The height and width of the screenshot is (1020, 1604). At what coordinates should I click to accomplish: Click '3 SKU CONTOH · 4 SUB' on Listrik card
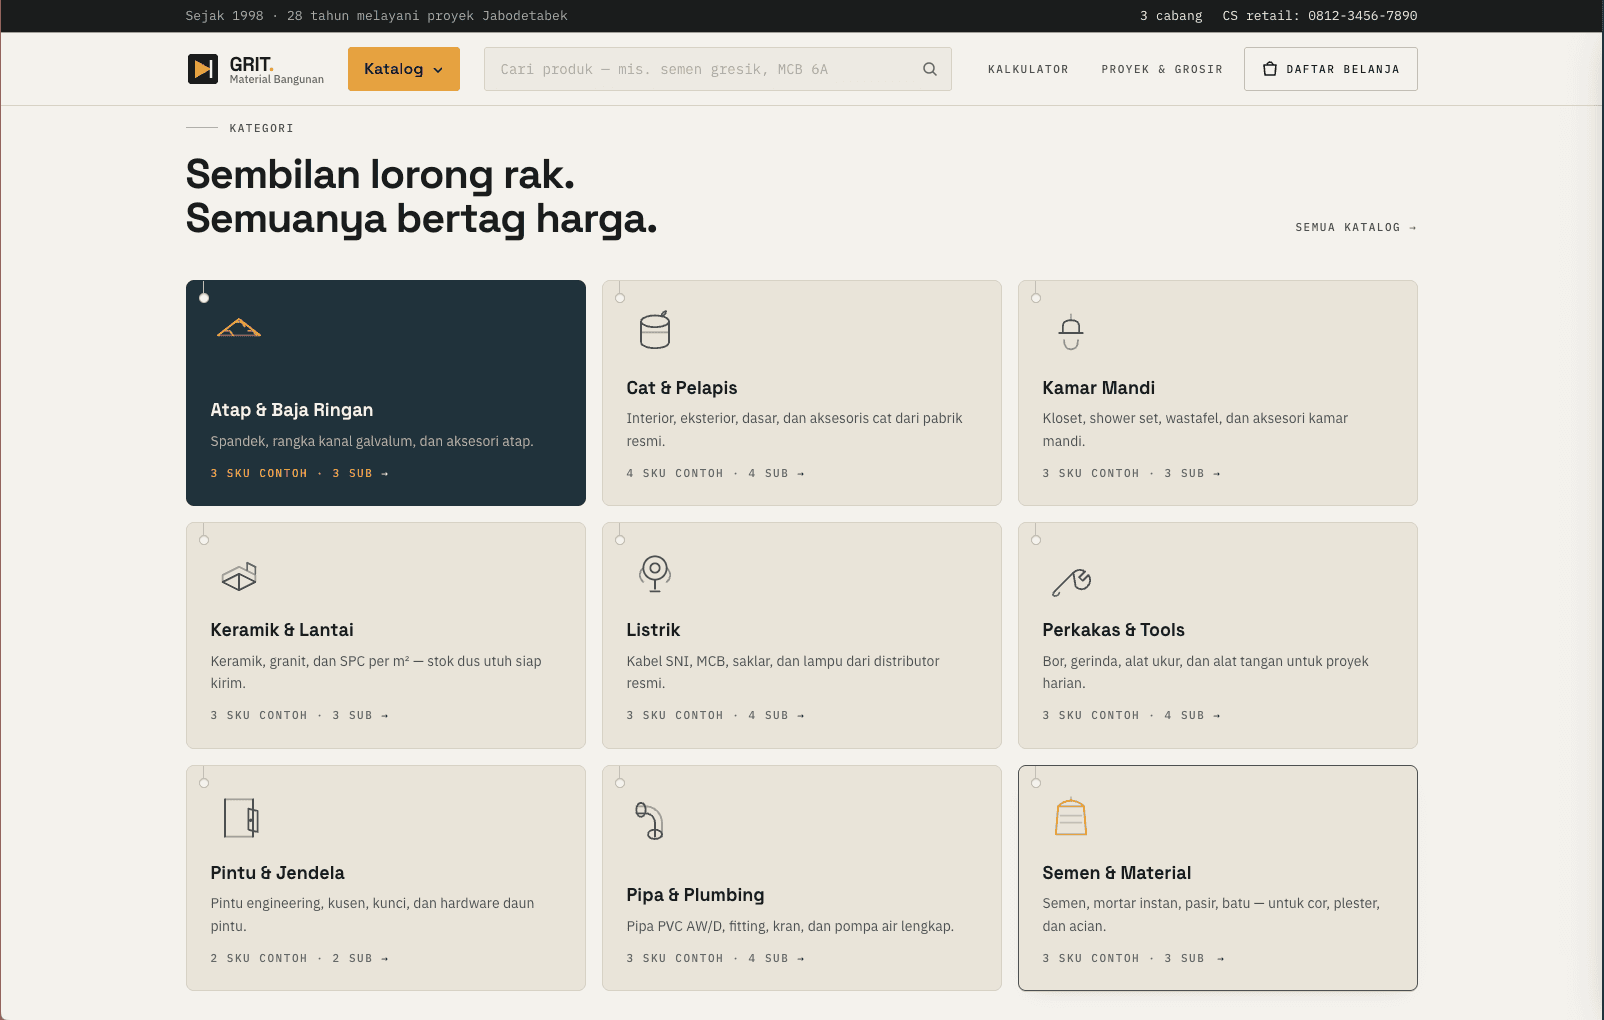point(715,716)
